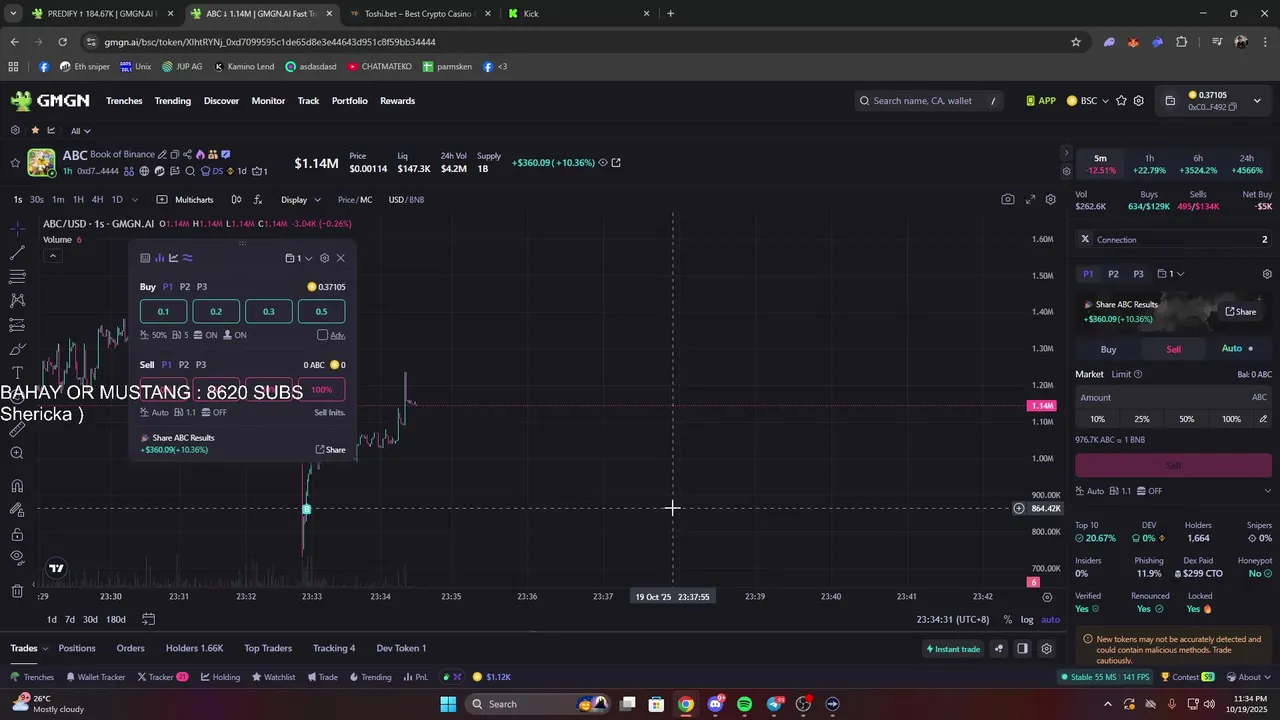Open X Connection row
This screenshot has width=1280, height=720.
(1173, 240)
